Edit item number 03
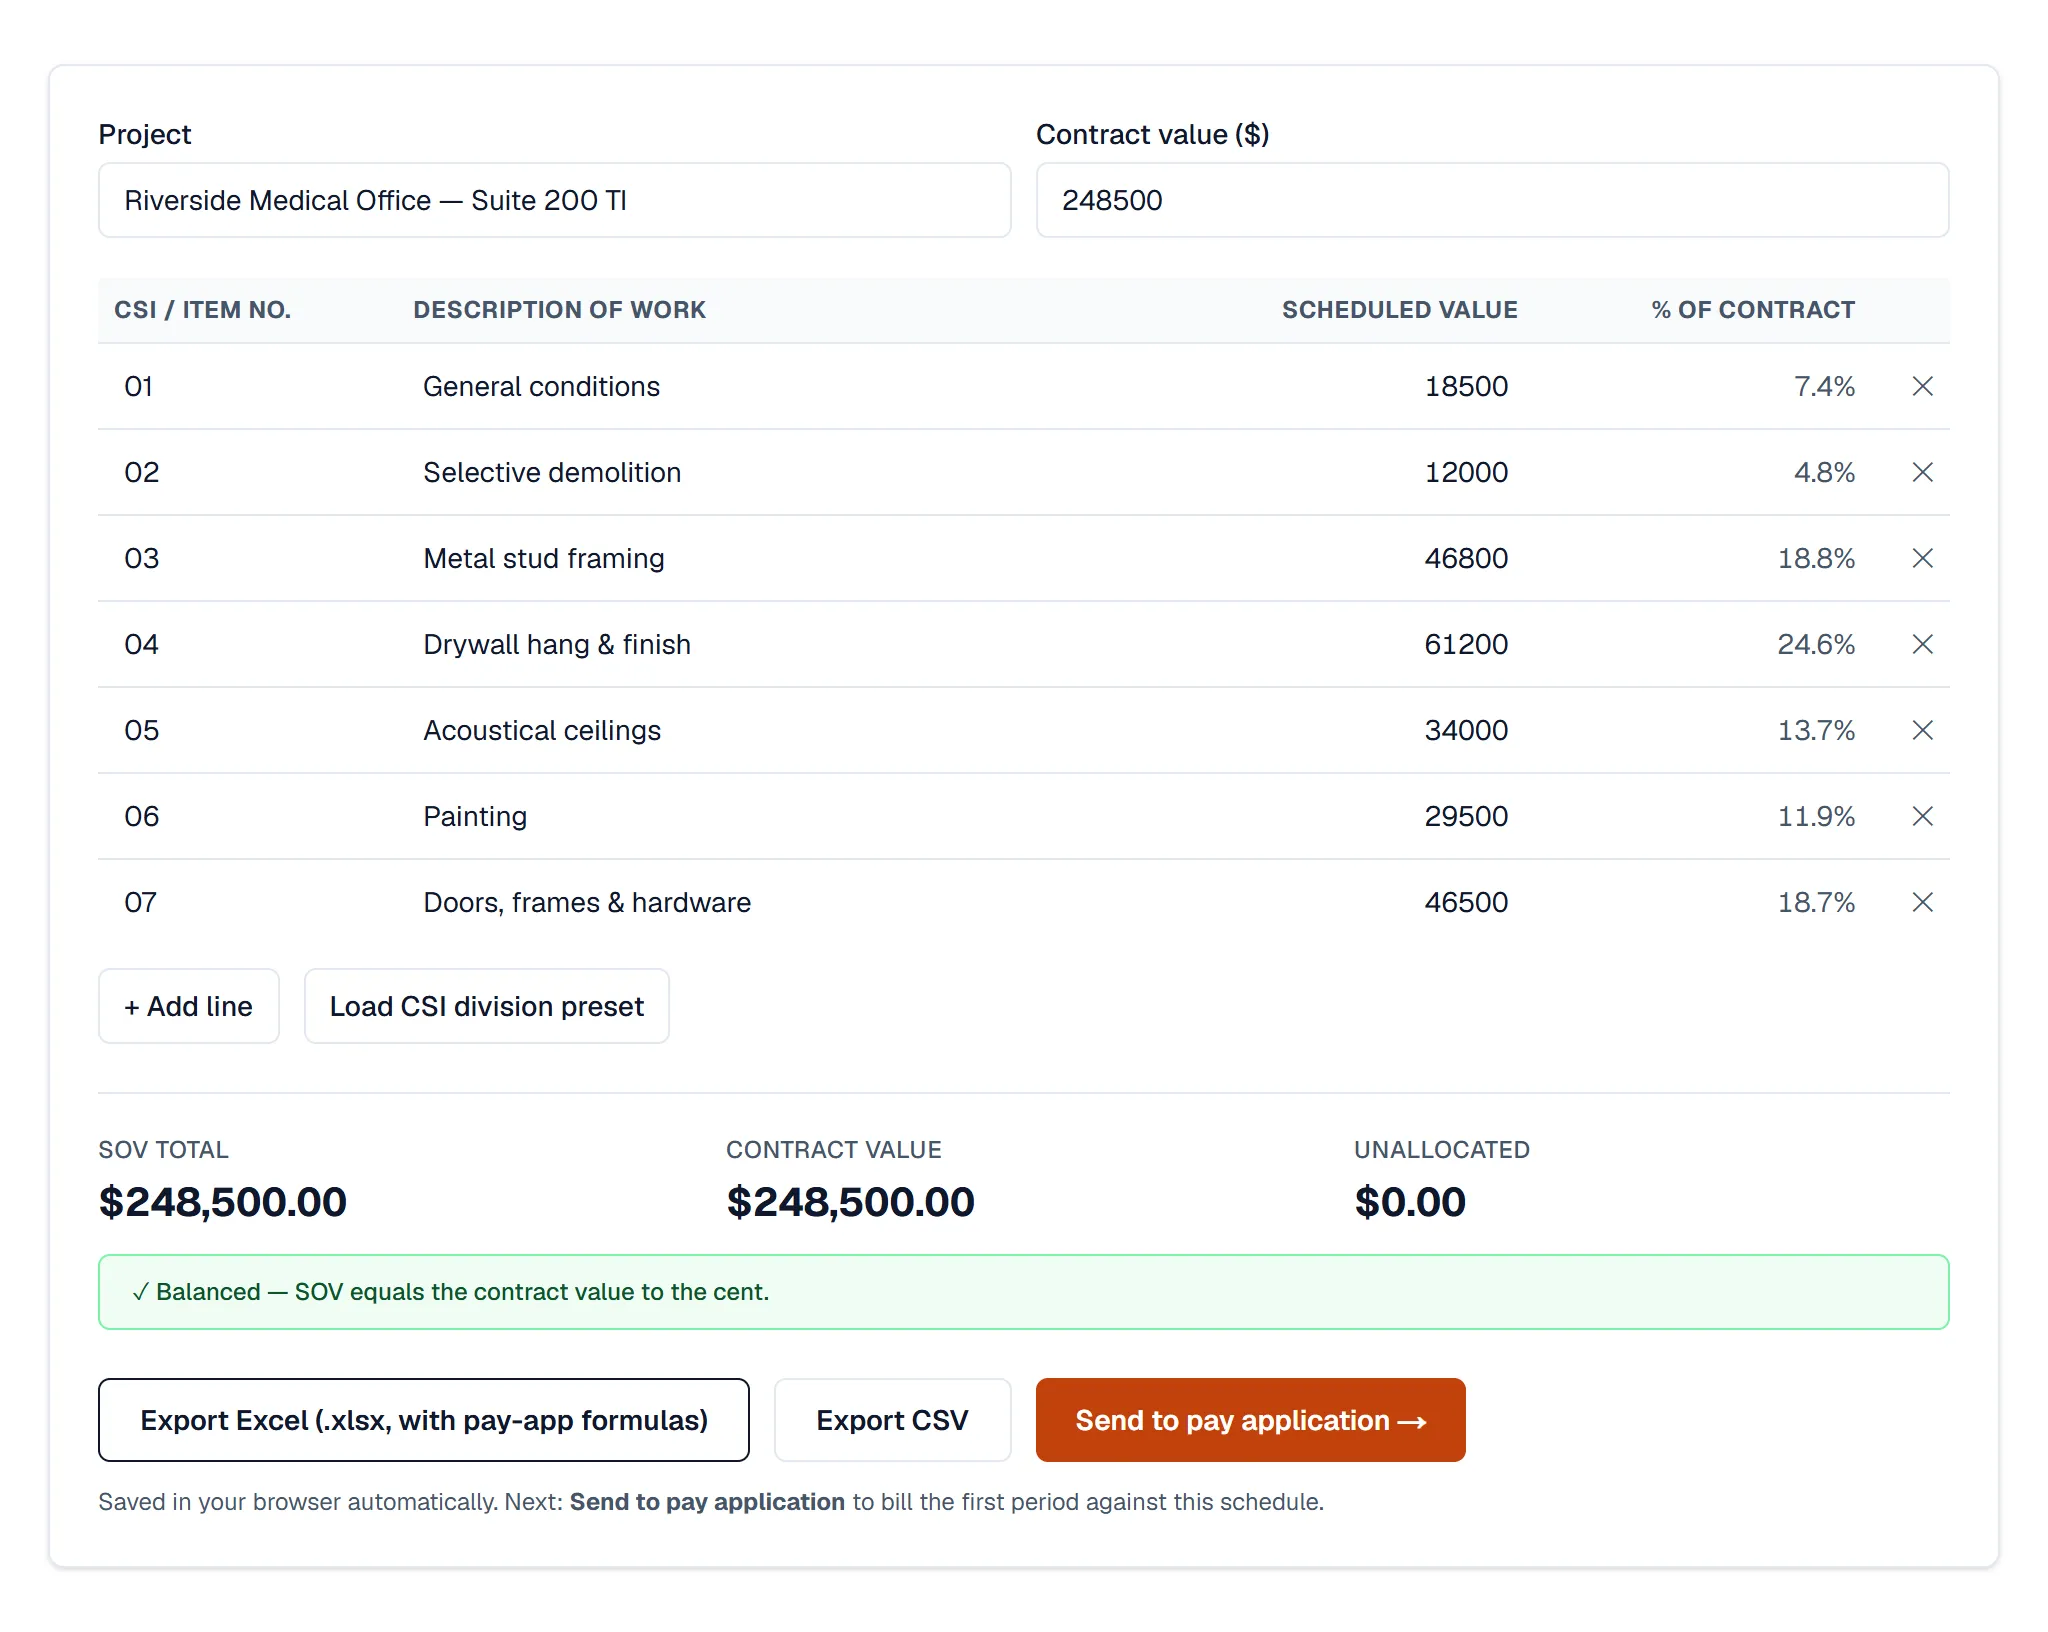The width and height of the screenshot is (2048, 1632). 250,558
